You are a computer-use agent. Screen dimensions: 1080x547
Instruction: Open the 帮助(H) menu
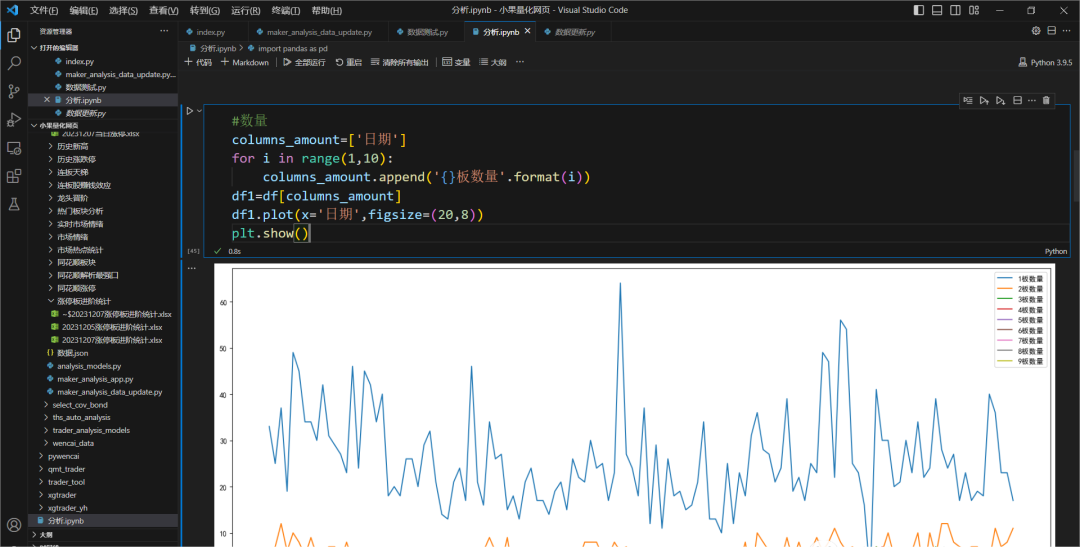326,10
